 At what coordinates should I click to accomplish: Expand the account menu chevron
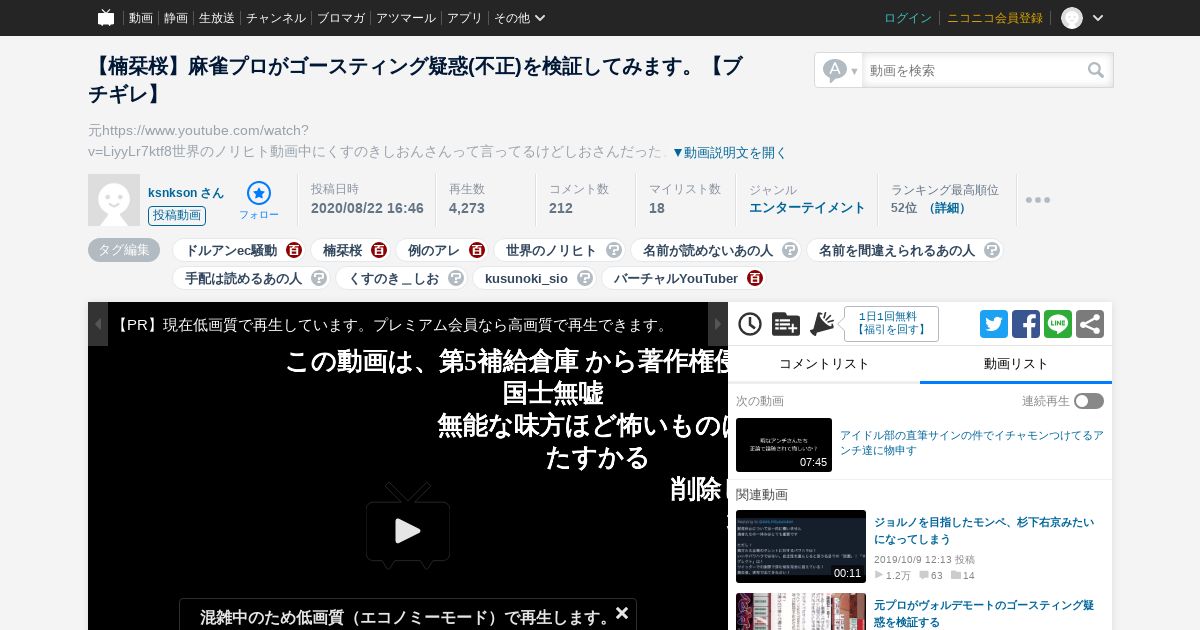(1098, 18)
